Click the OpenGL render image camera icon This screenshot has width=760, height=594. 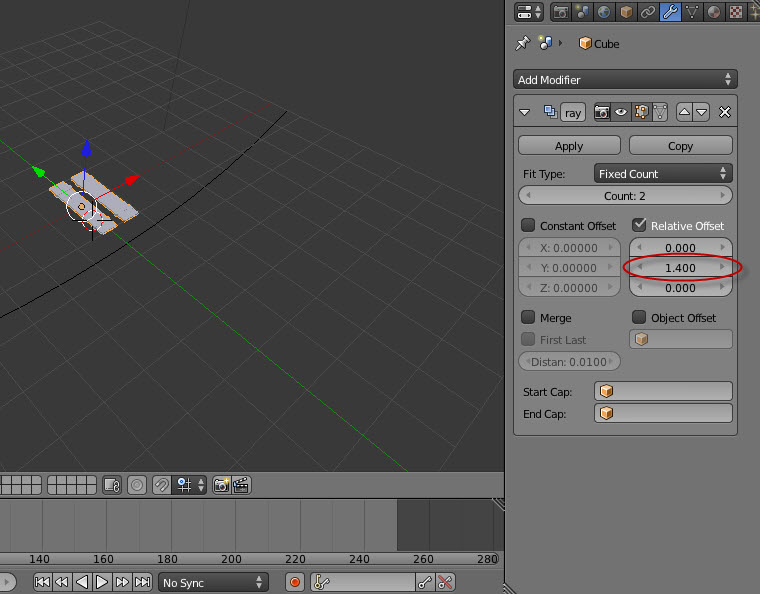[222, 485]
